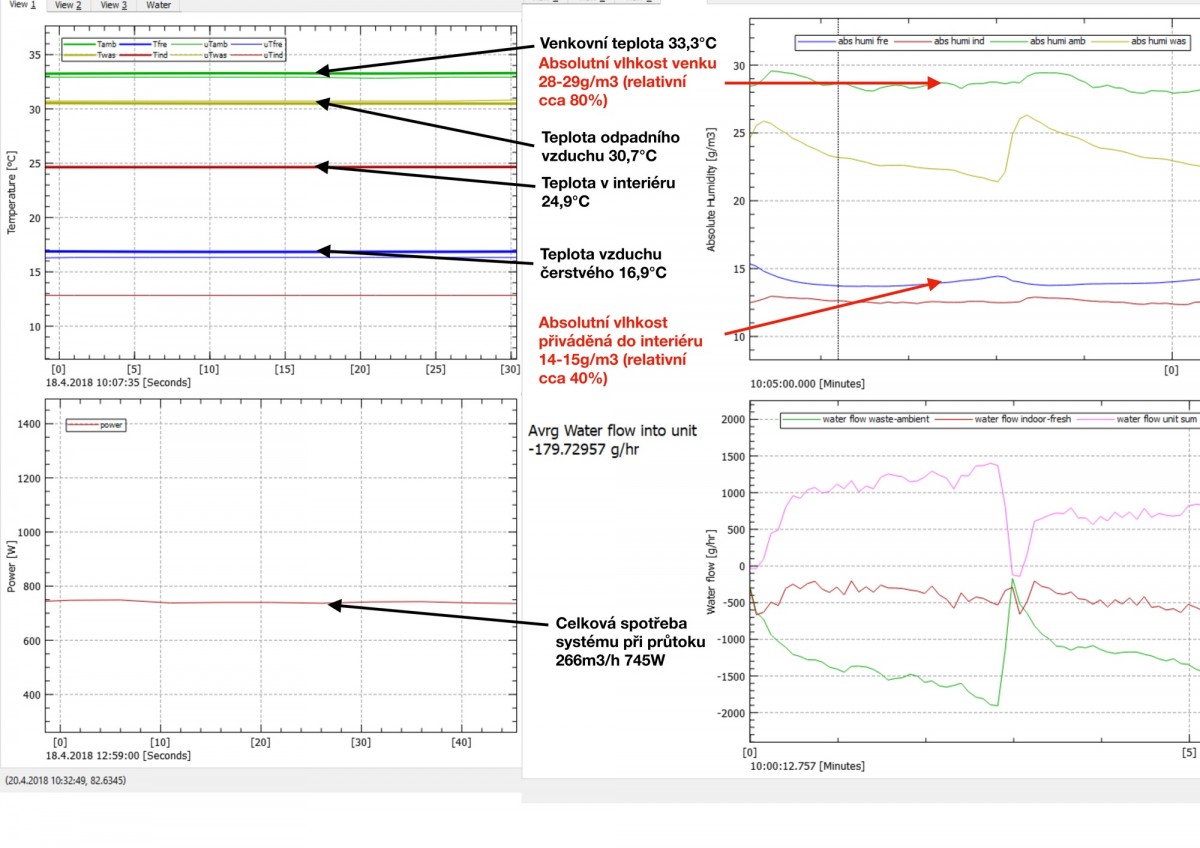The height and width of the screenshot is (848, 1200).
Task: Open the View 3 tab
Action: [x=112, y=5]
